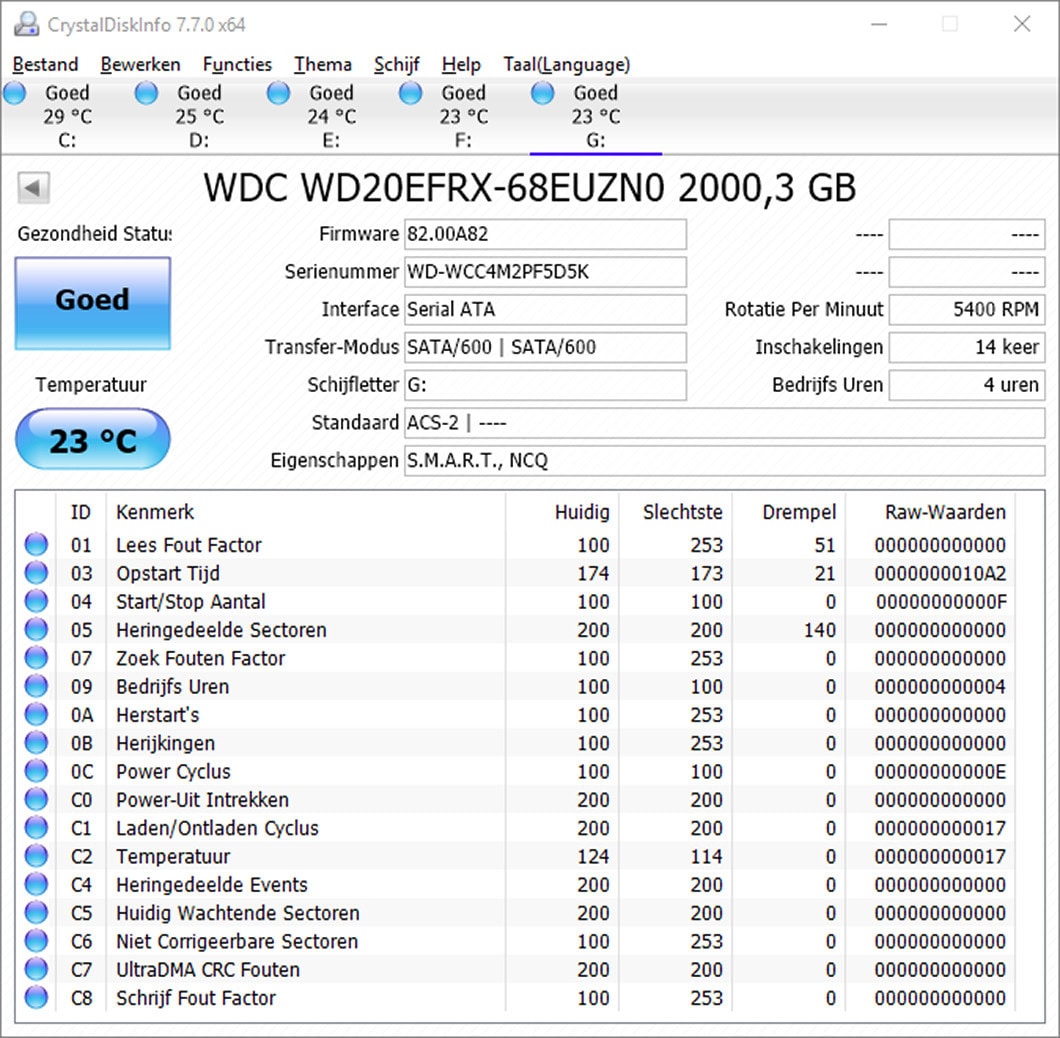Image resolution: width=1060 pixels, height=1038 pixels.
Task: Switch to drive D: tab
Action: (198, 115)
